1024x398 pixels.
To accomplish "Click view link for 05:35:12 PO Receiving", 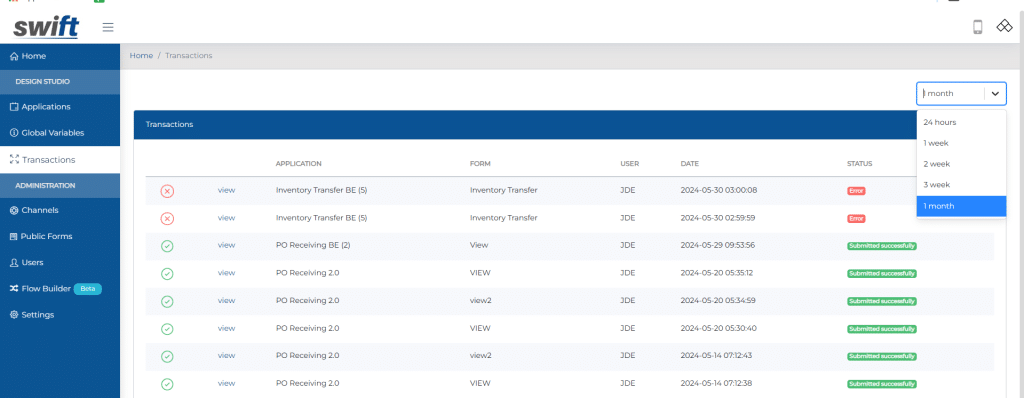I will point(226,273).
